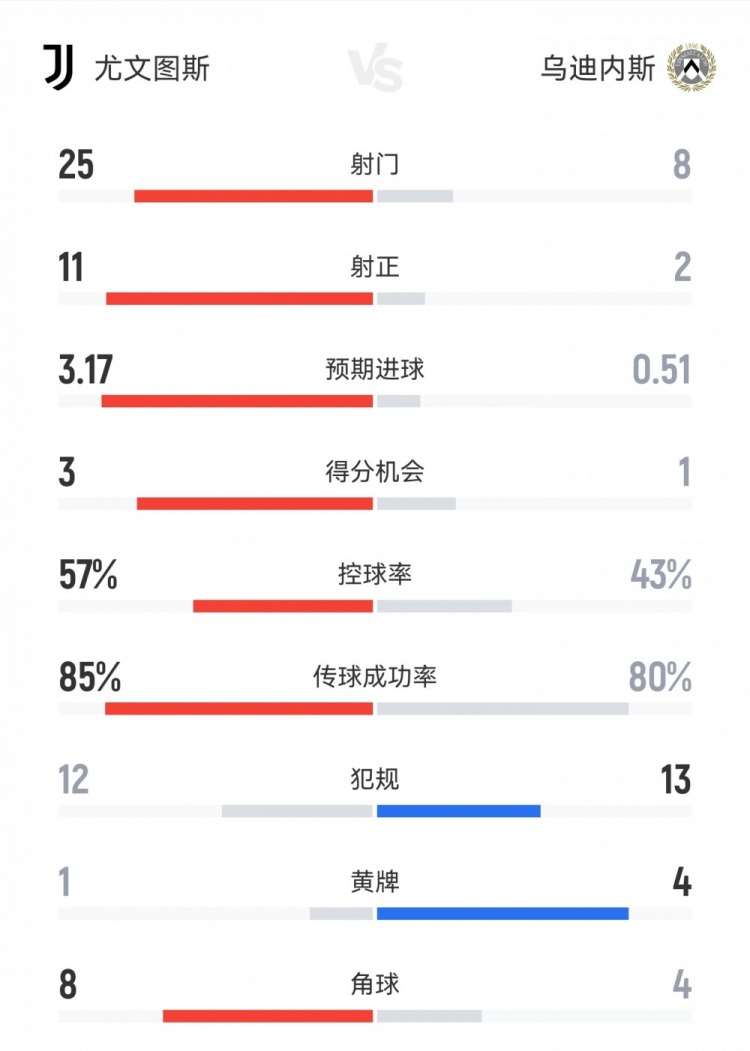
Task: Click the red Juventus 角球 bar
Action: point(268,1016)
